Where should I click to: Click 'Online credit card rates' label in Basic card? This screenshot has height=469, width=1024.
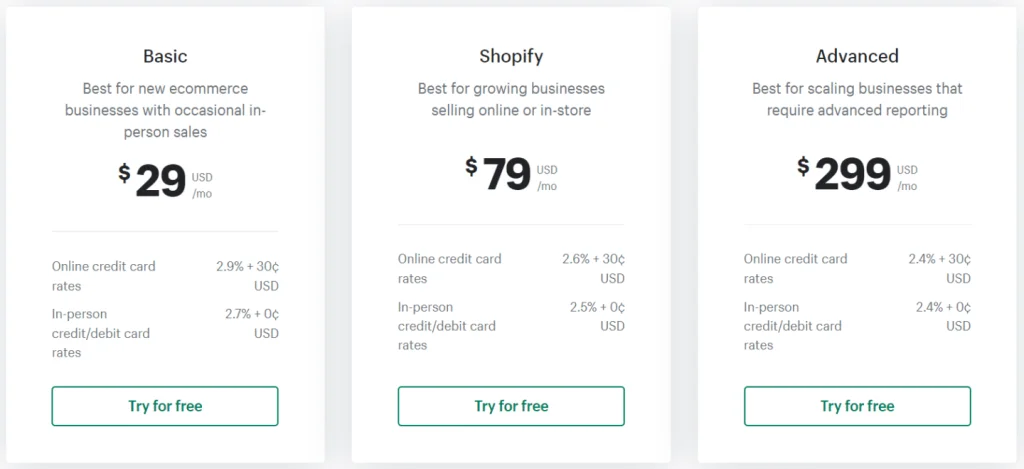click(x=104, y=276)
